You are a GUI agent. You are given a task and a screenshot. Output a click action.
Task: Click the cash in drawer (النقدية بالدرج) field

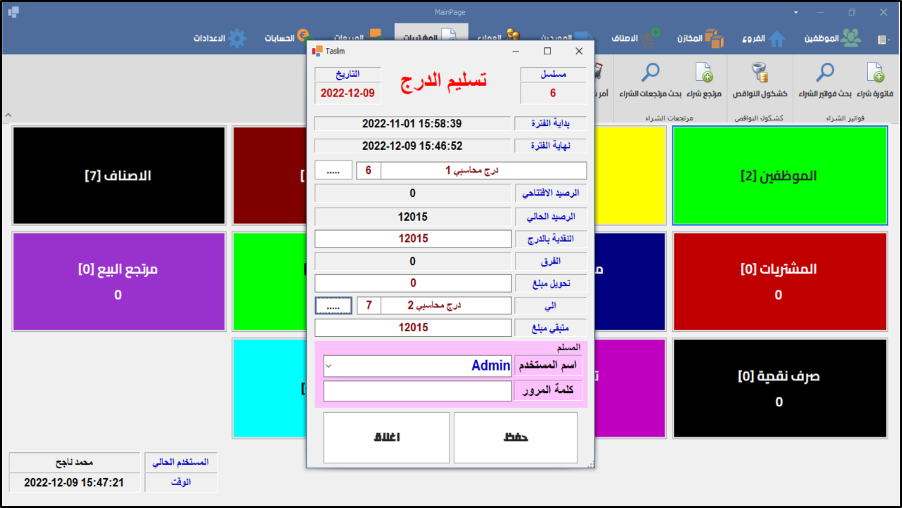[413, 238]
